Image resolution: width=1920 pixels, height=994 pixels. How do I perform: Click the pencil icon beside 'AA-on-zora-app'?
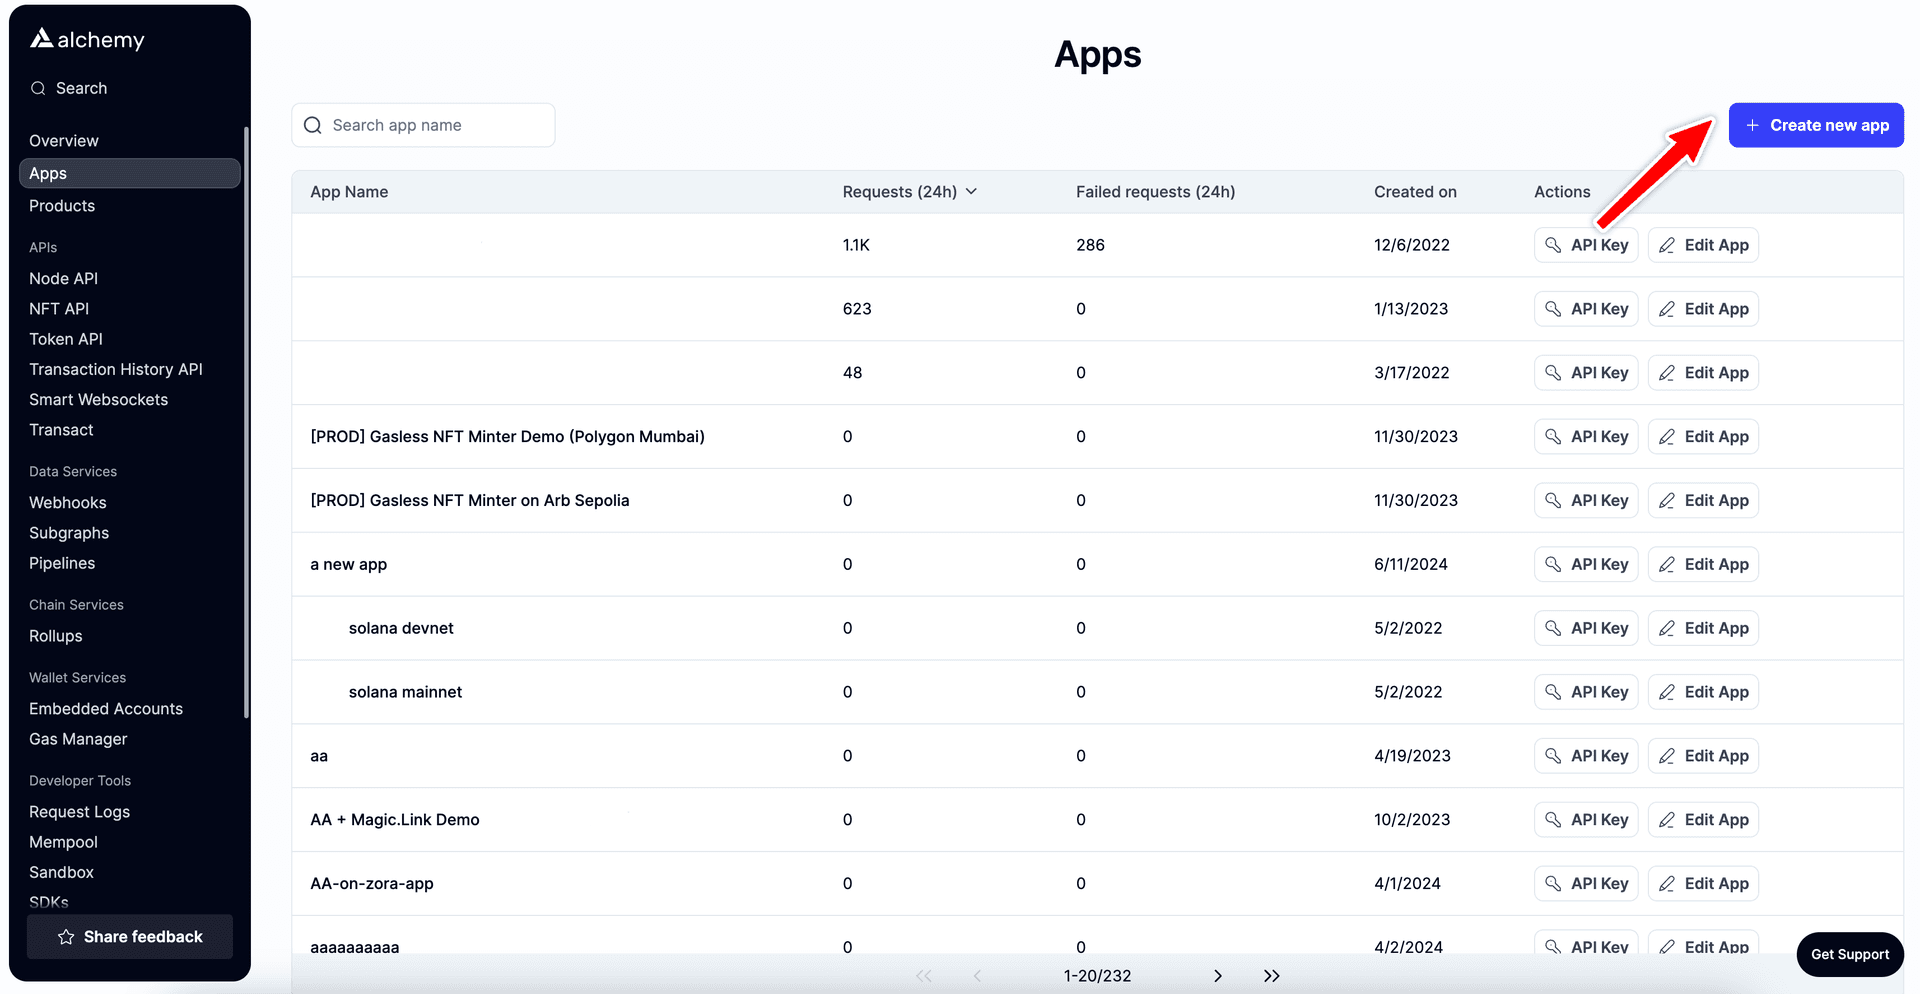pos(1667,883)
